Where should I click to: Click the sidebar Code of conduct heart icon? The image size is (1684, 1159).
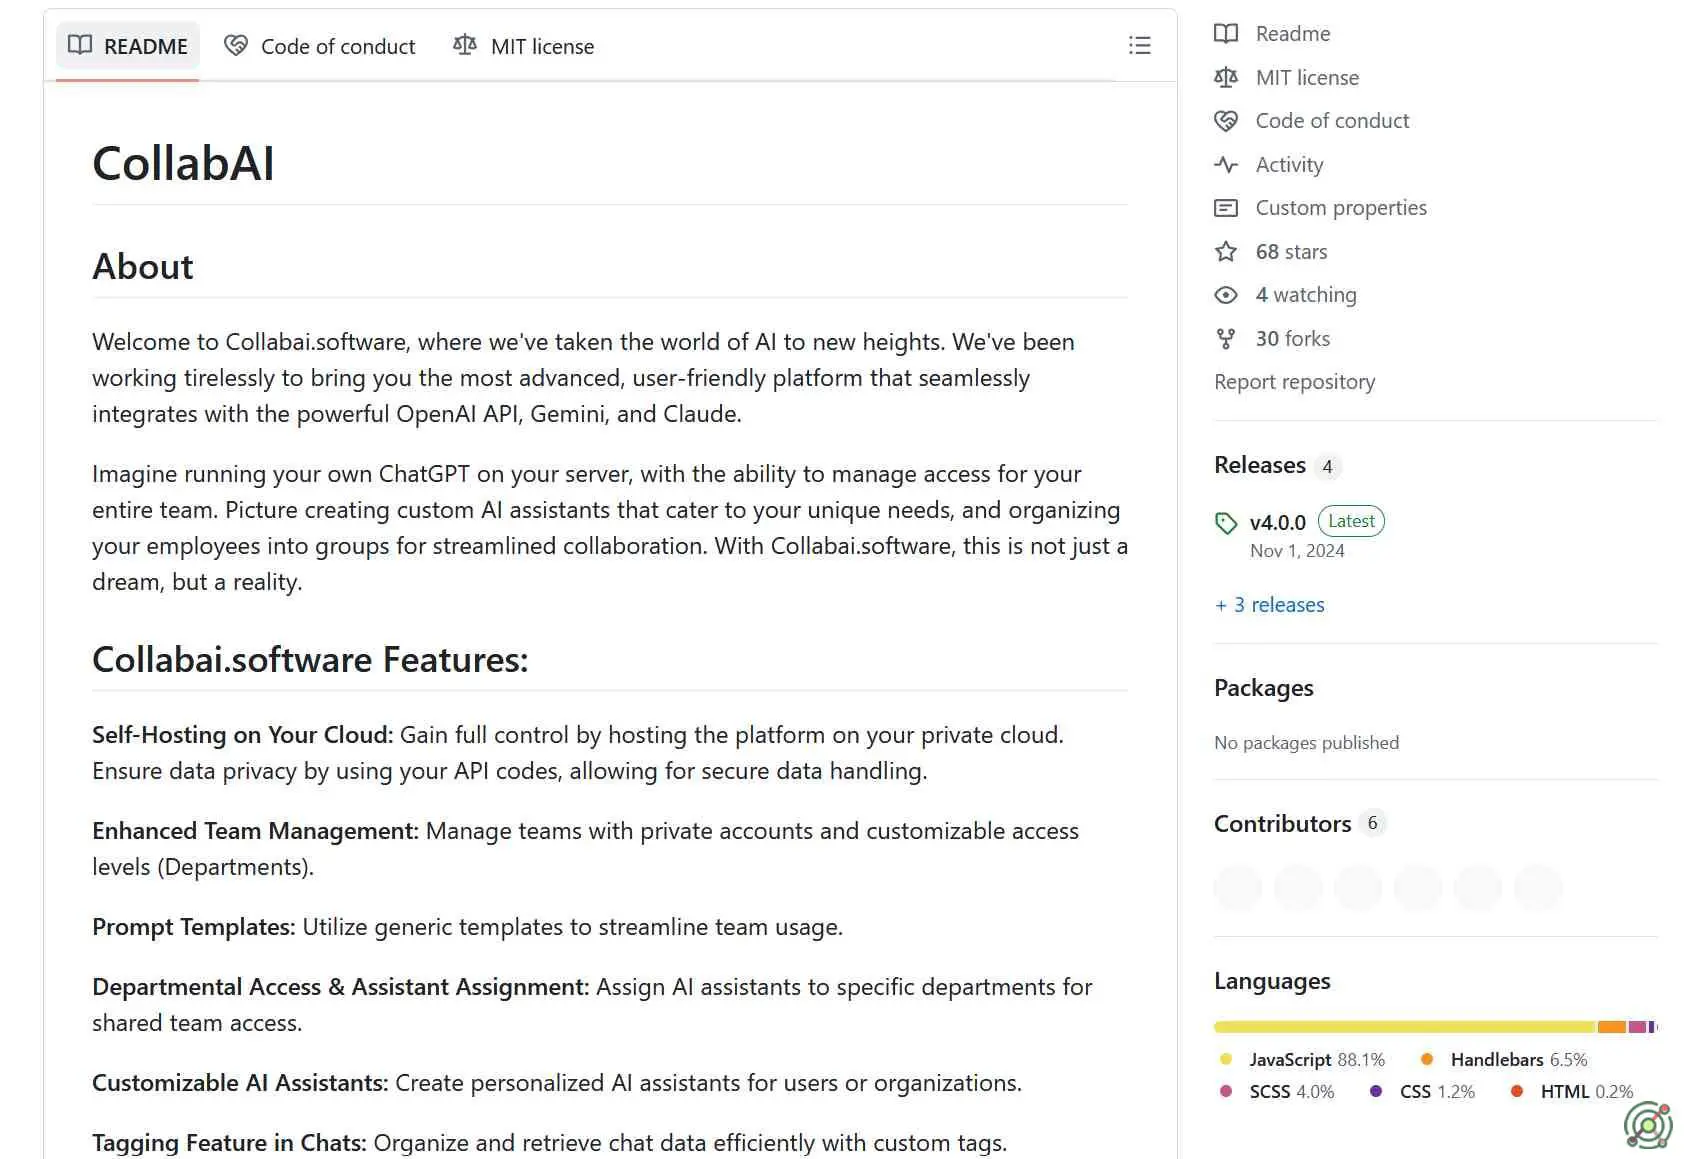pyautogui.click(x=1226, y=120)
